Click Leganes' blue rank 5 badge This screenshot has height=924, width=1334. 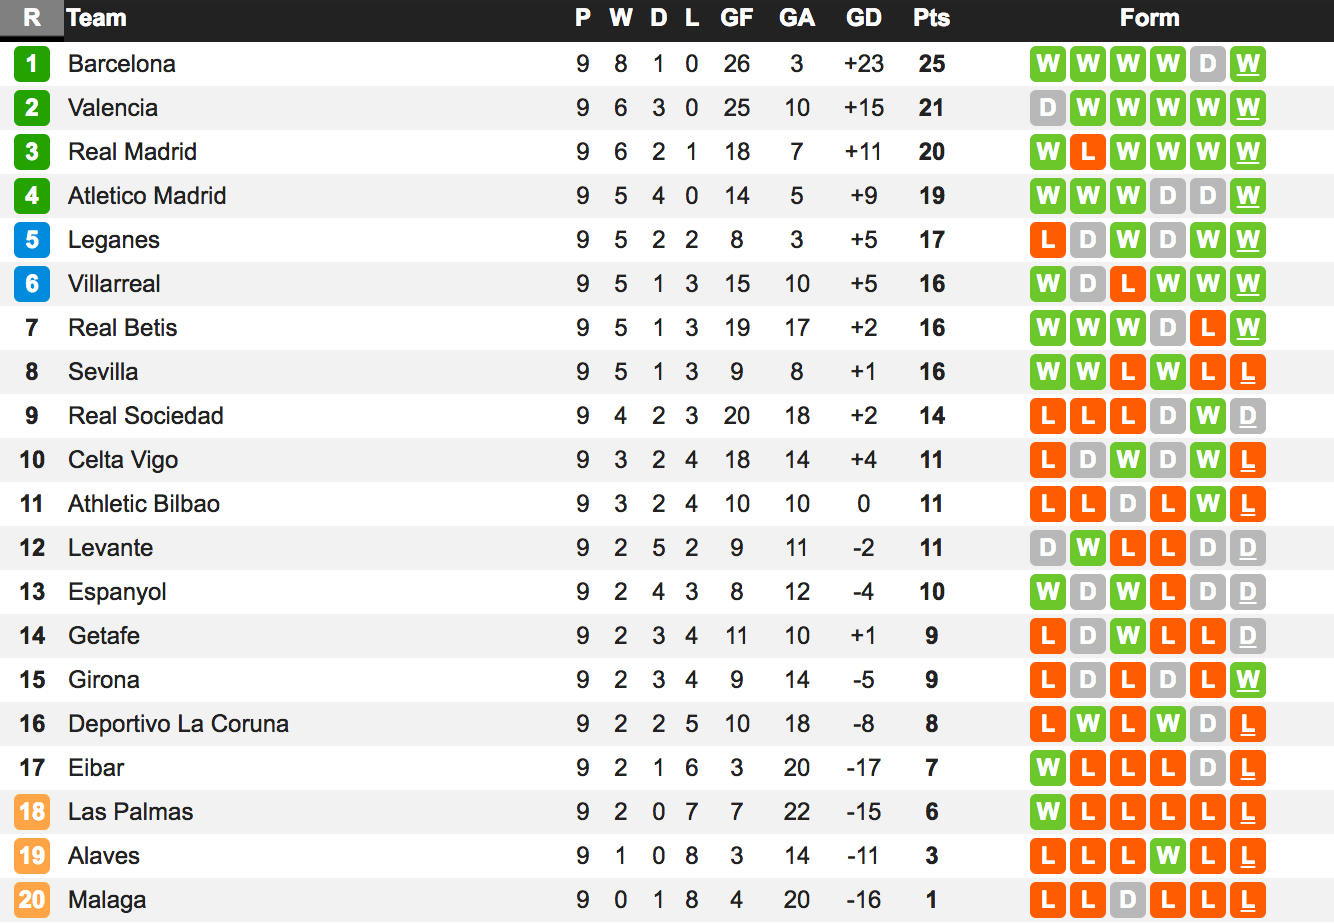(x=32, y=240)
